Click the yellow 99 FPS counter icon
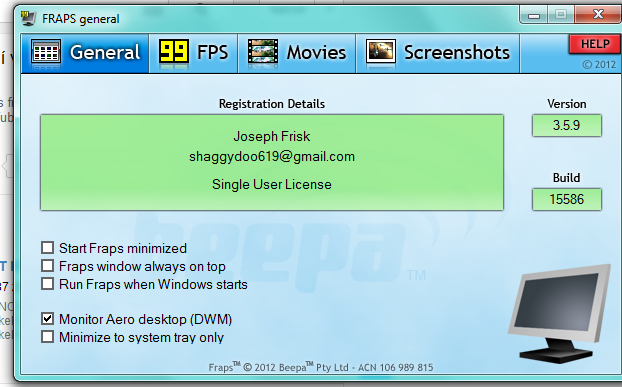 [x=173, y=52]
